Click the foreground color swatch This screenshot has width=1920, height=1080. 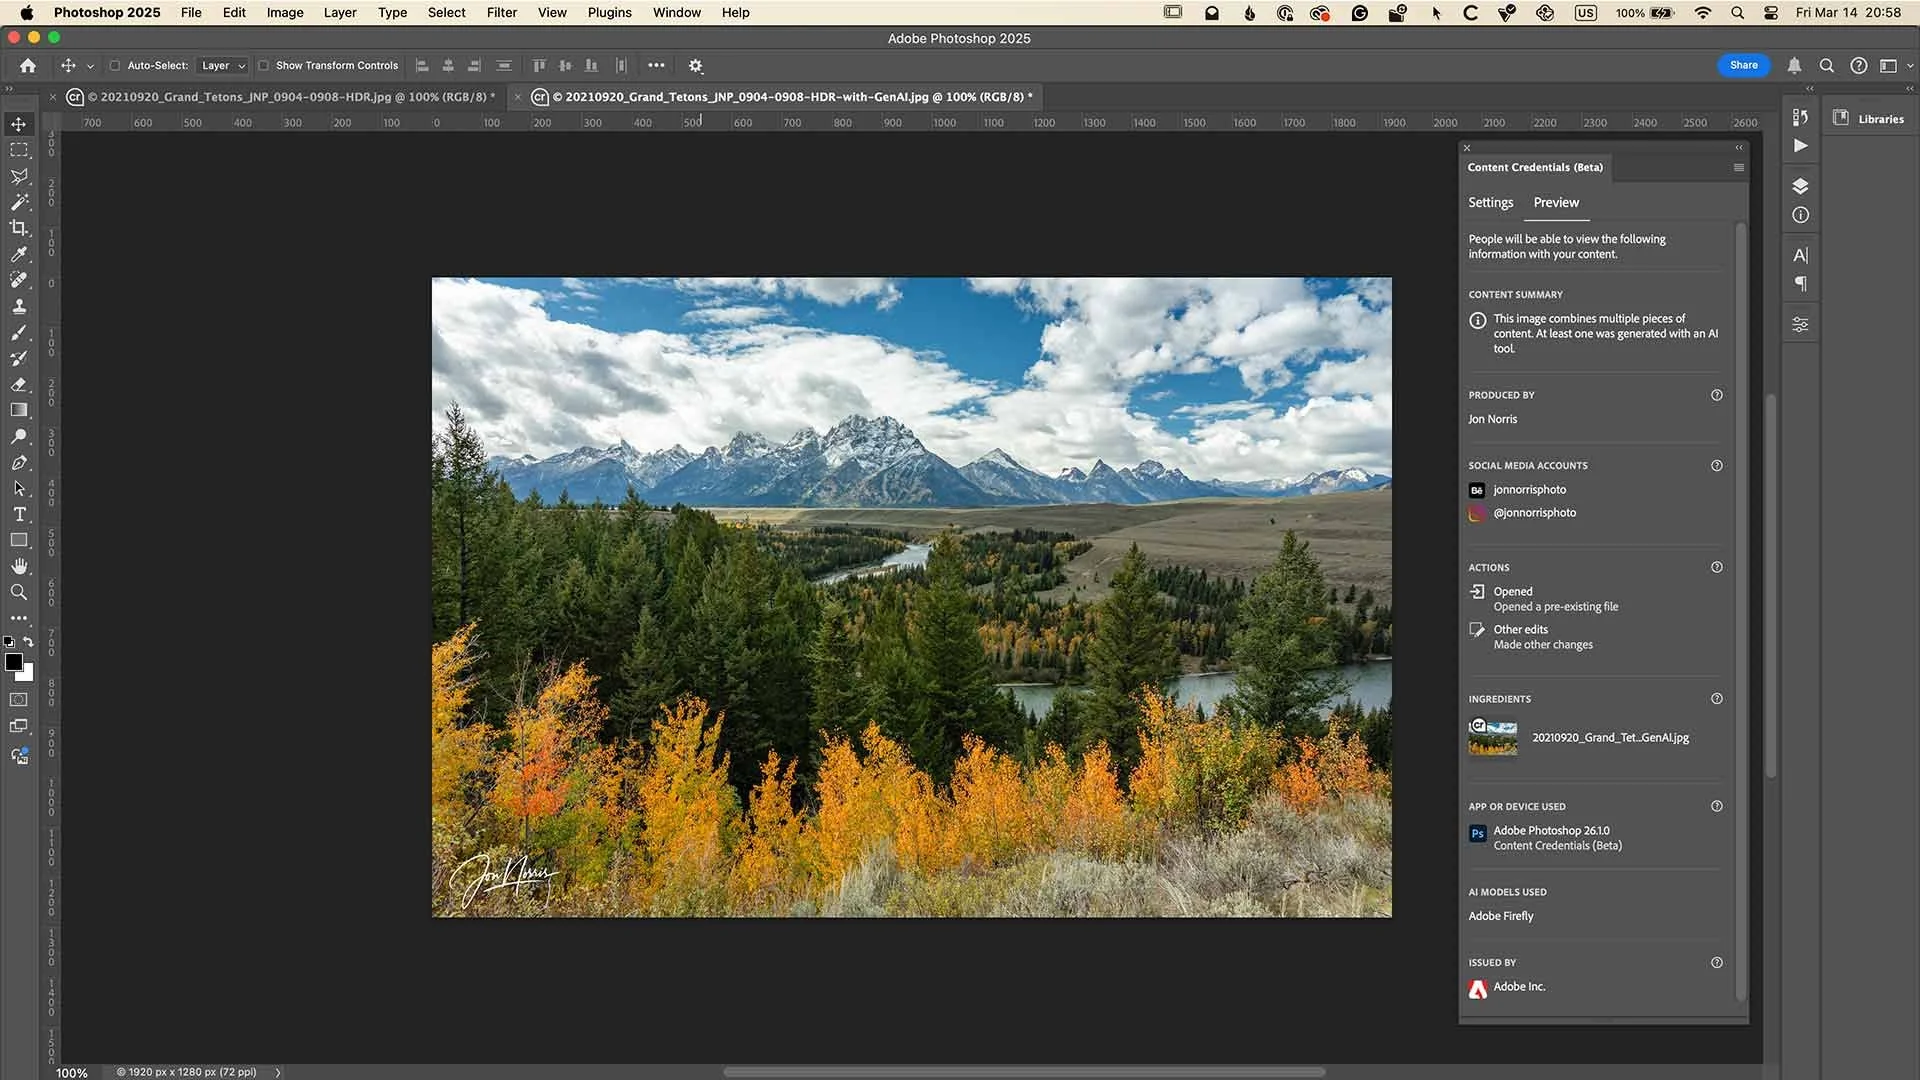coord(13,662)
